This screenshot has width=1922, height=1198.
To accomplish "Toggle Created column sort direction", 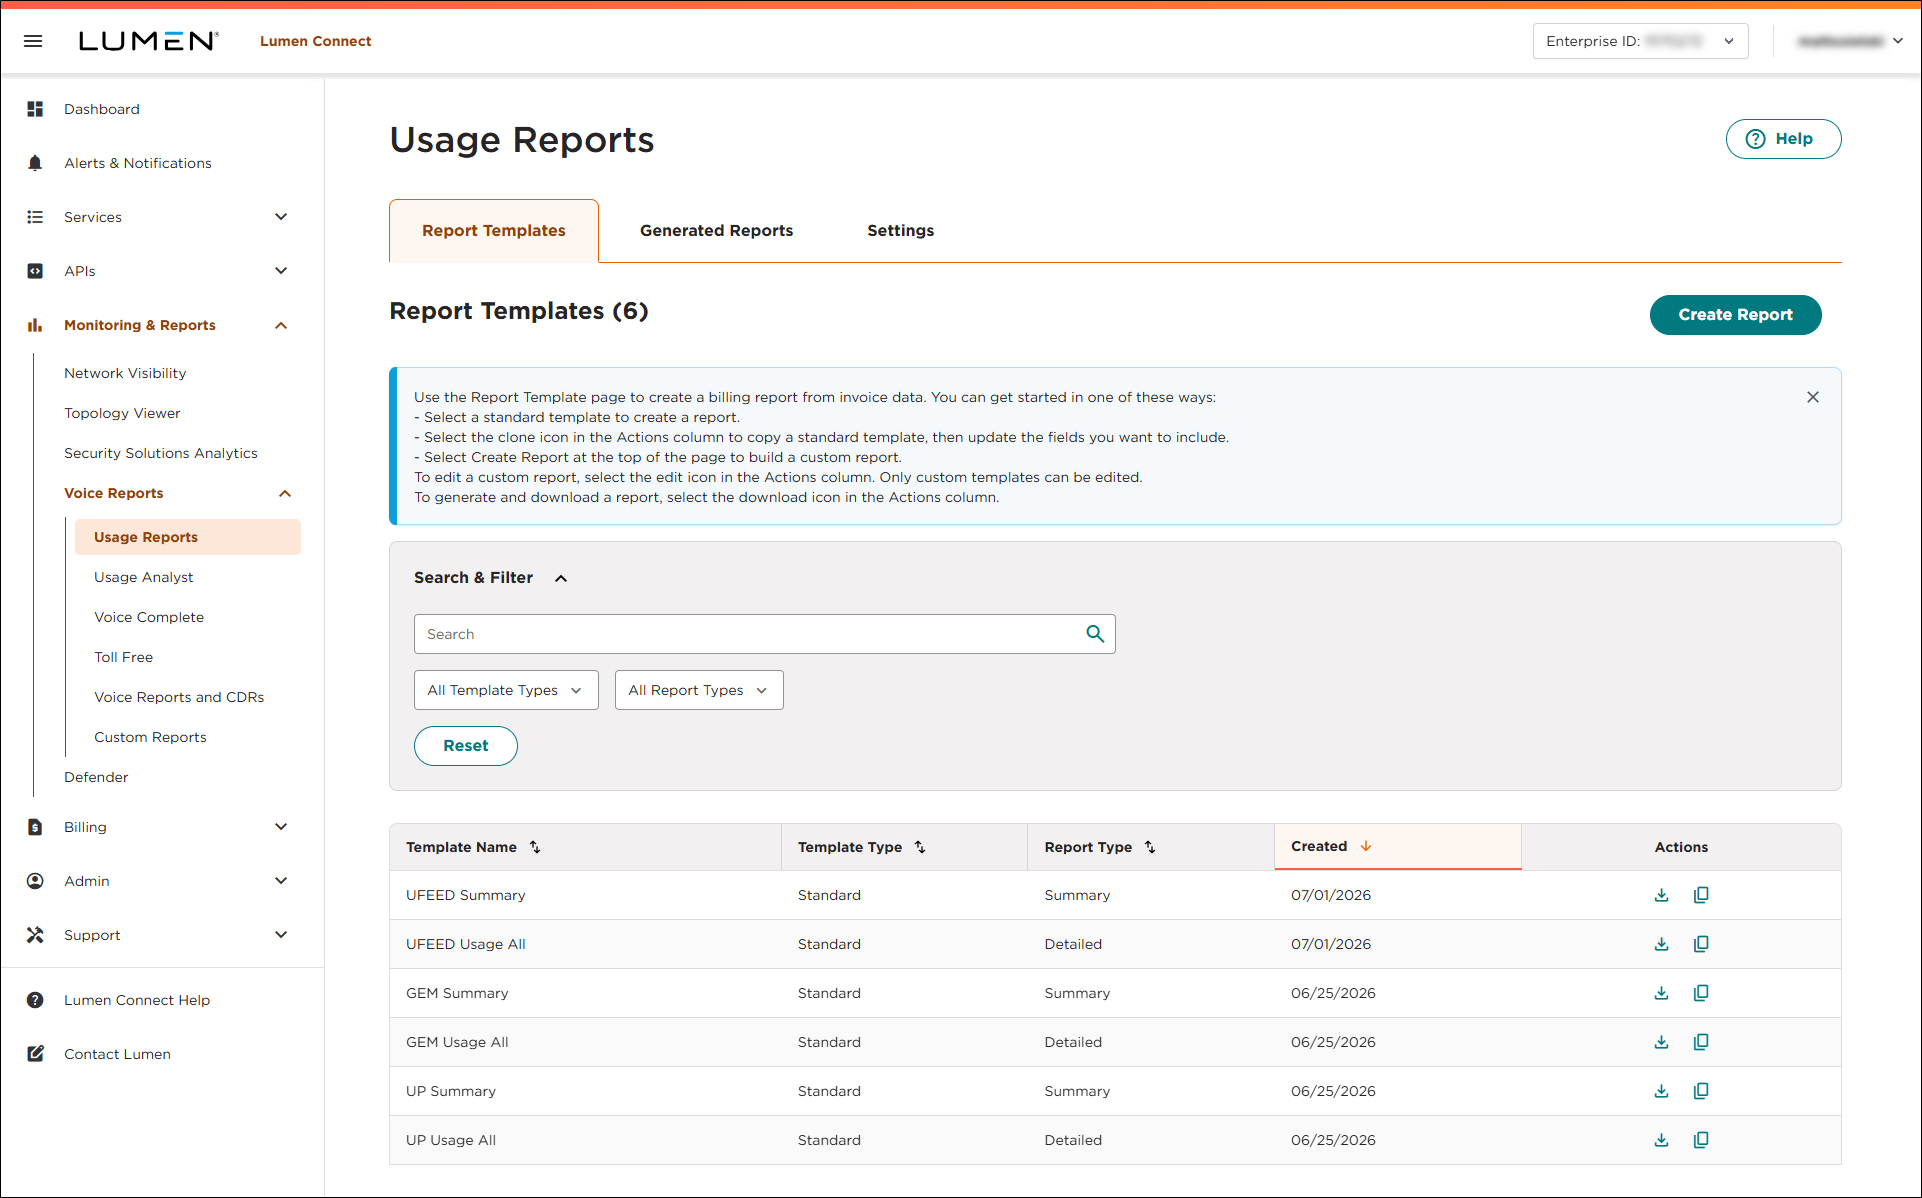I will [1366, 846].
